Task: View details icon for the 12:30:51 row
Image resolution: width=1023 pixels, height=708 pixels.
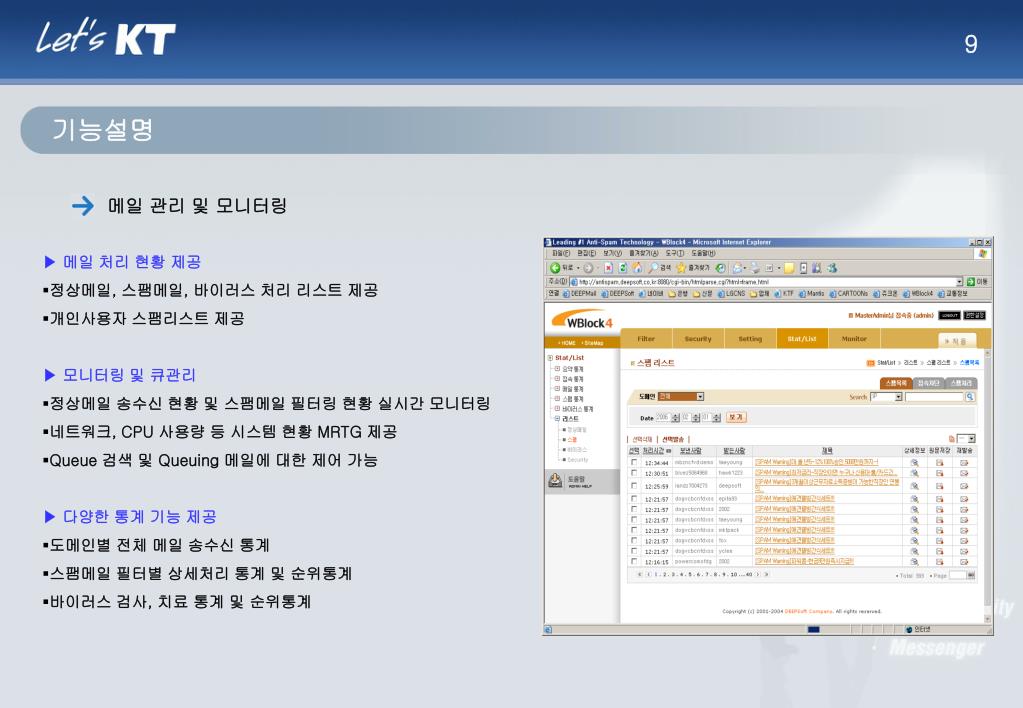Action: point(915,473)
